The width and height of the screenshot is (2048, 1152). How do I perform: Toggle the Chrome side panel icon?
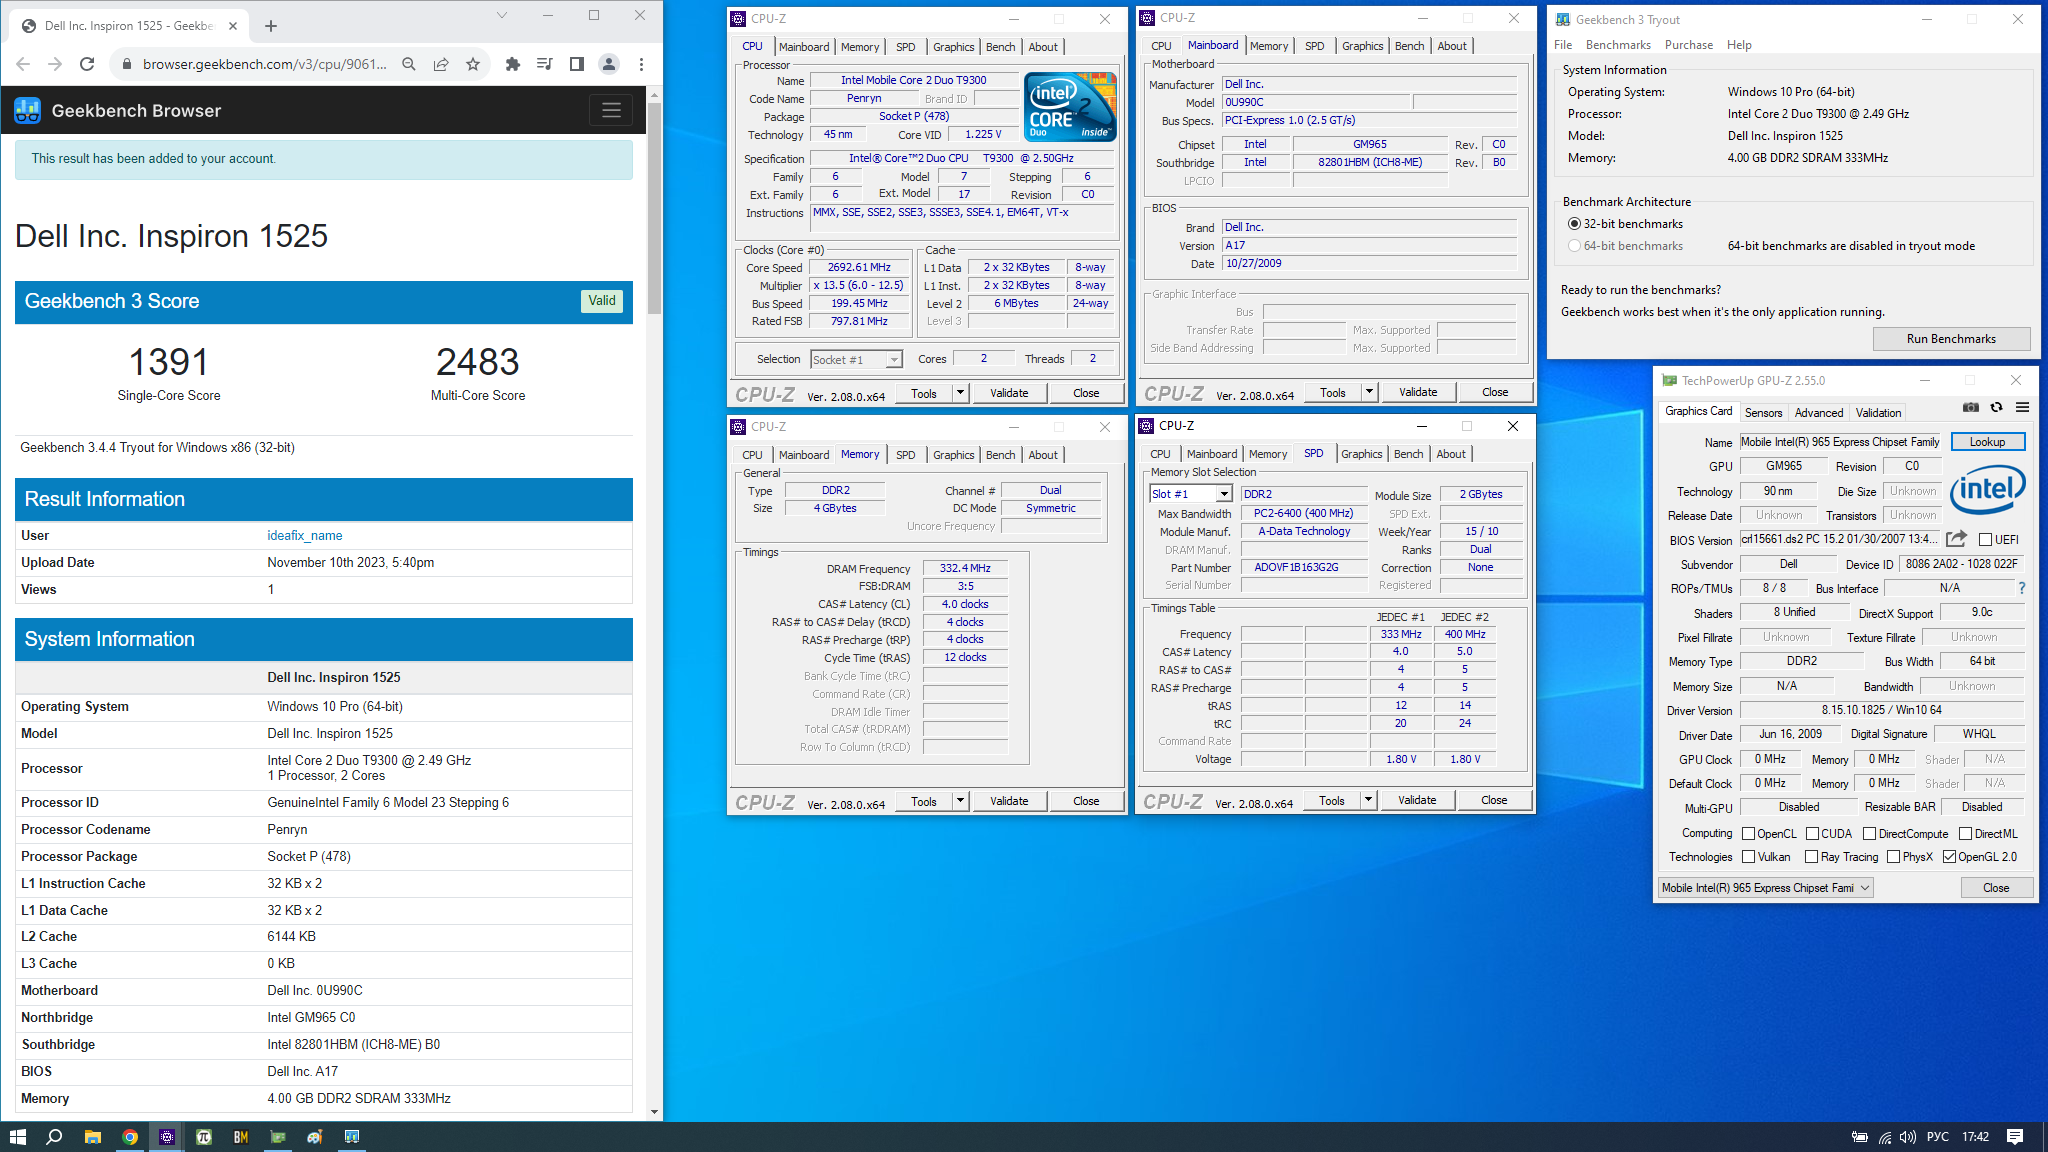pyautogui.click(x=577, y=64)
